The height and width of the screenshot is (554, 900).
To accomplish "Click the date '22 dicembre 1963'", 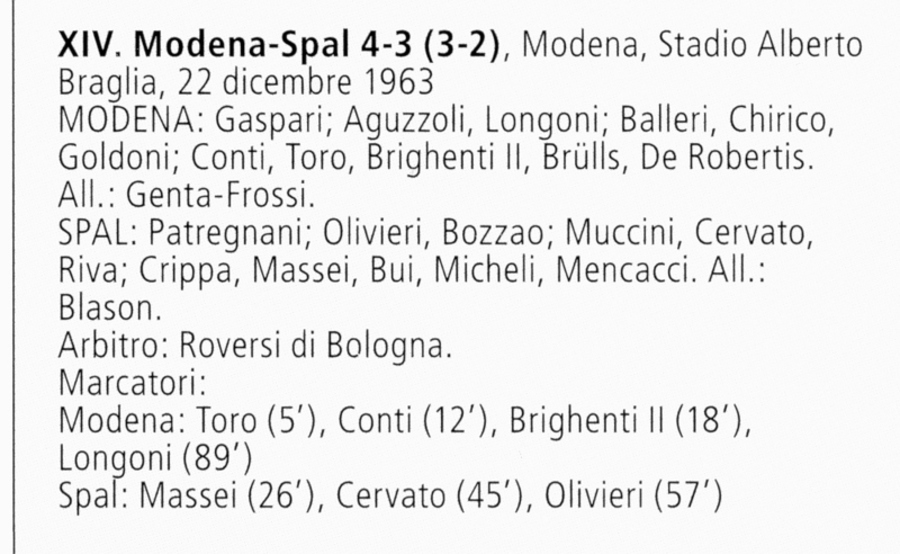I will (305, 82).
